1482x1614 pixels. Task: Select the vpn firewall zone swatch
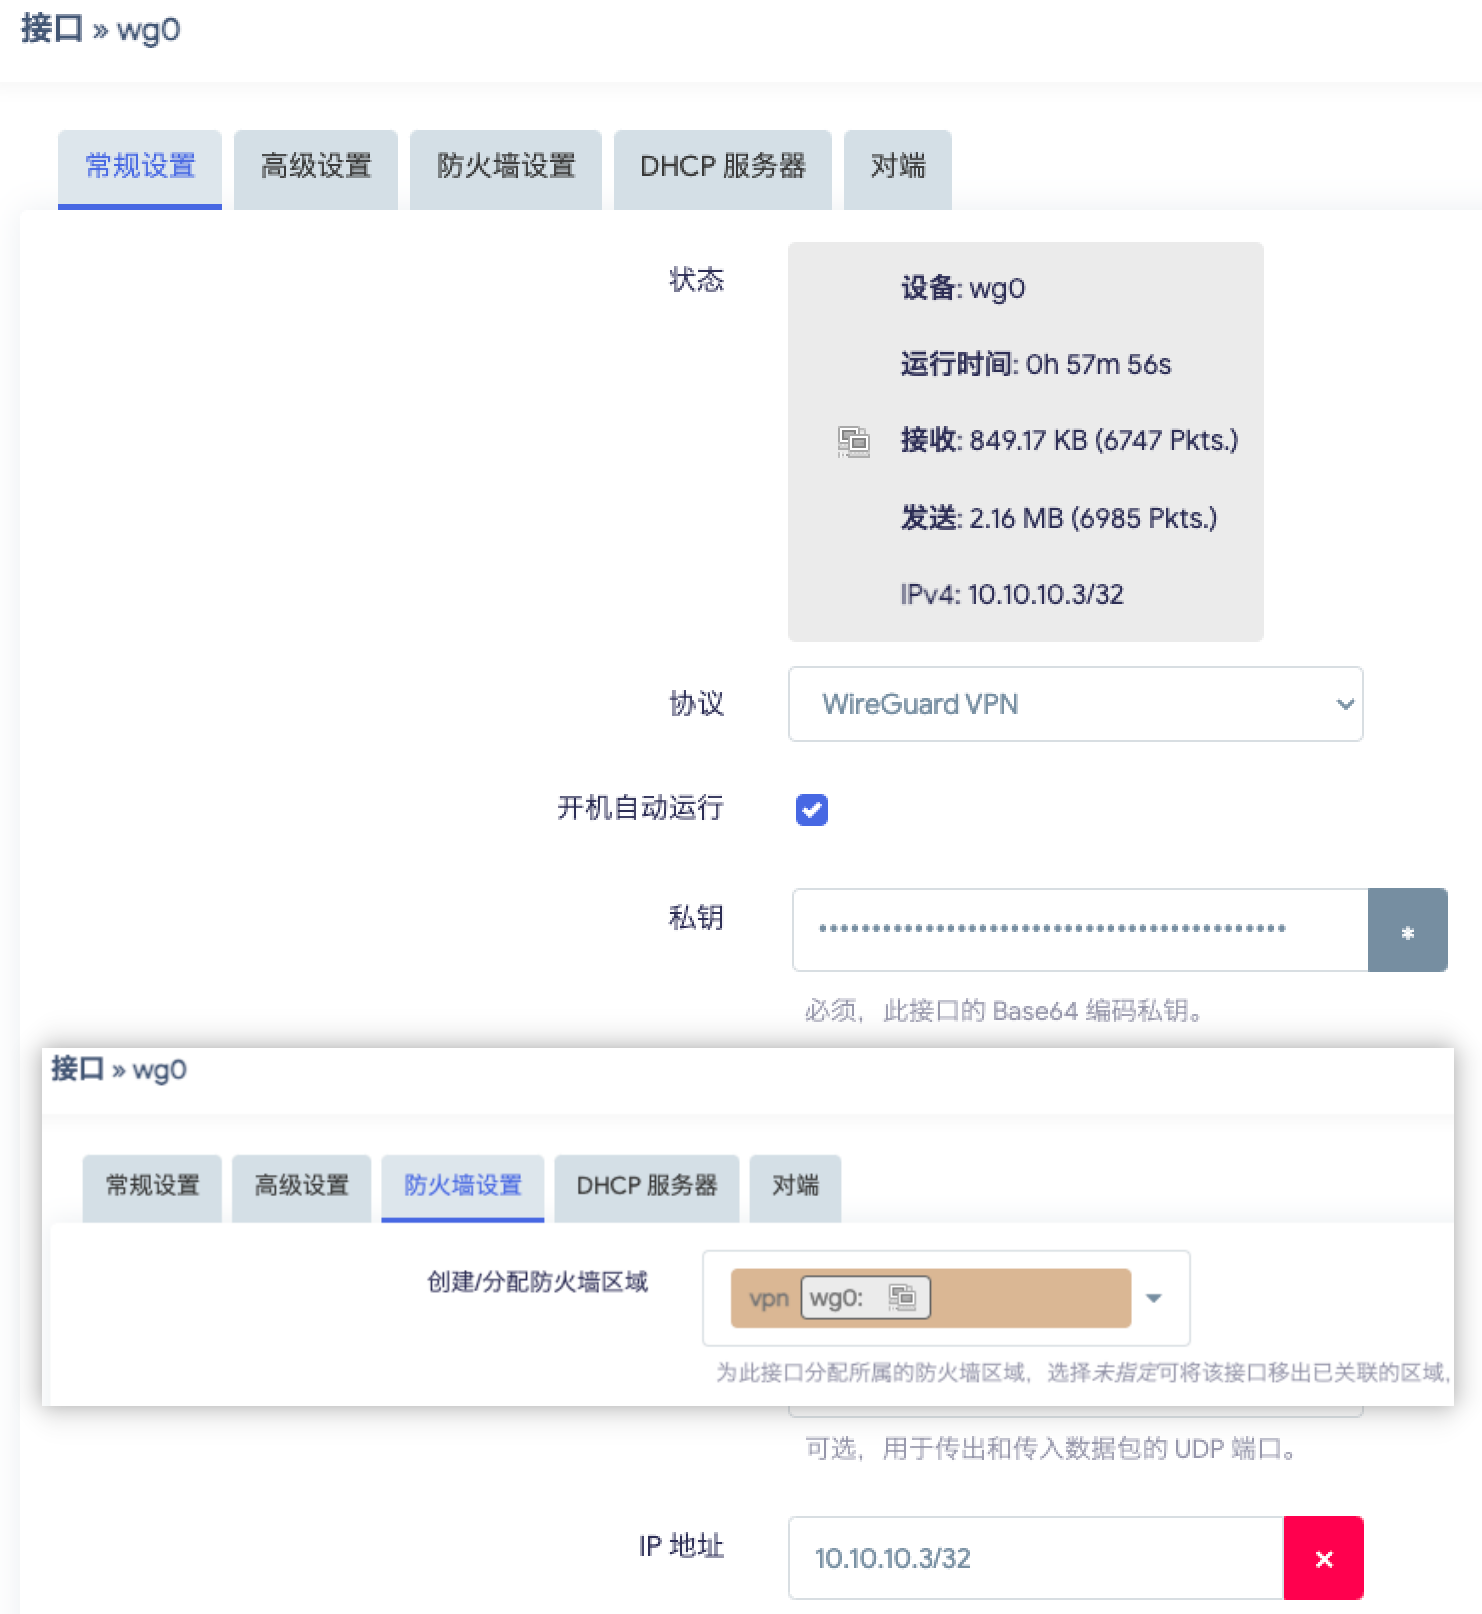[x=768, y=1298]
